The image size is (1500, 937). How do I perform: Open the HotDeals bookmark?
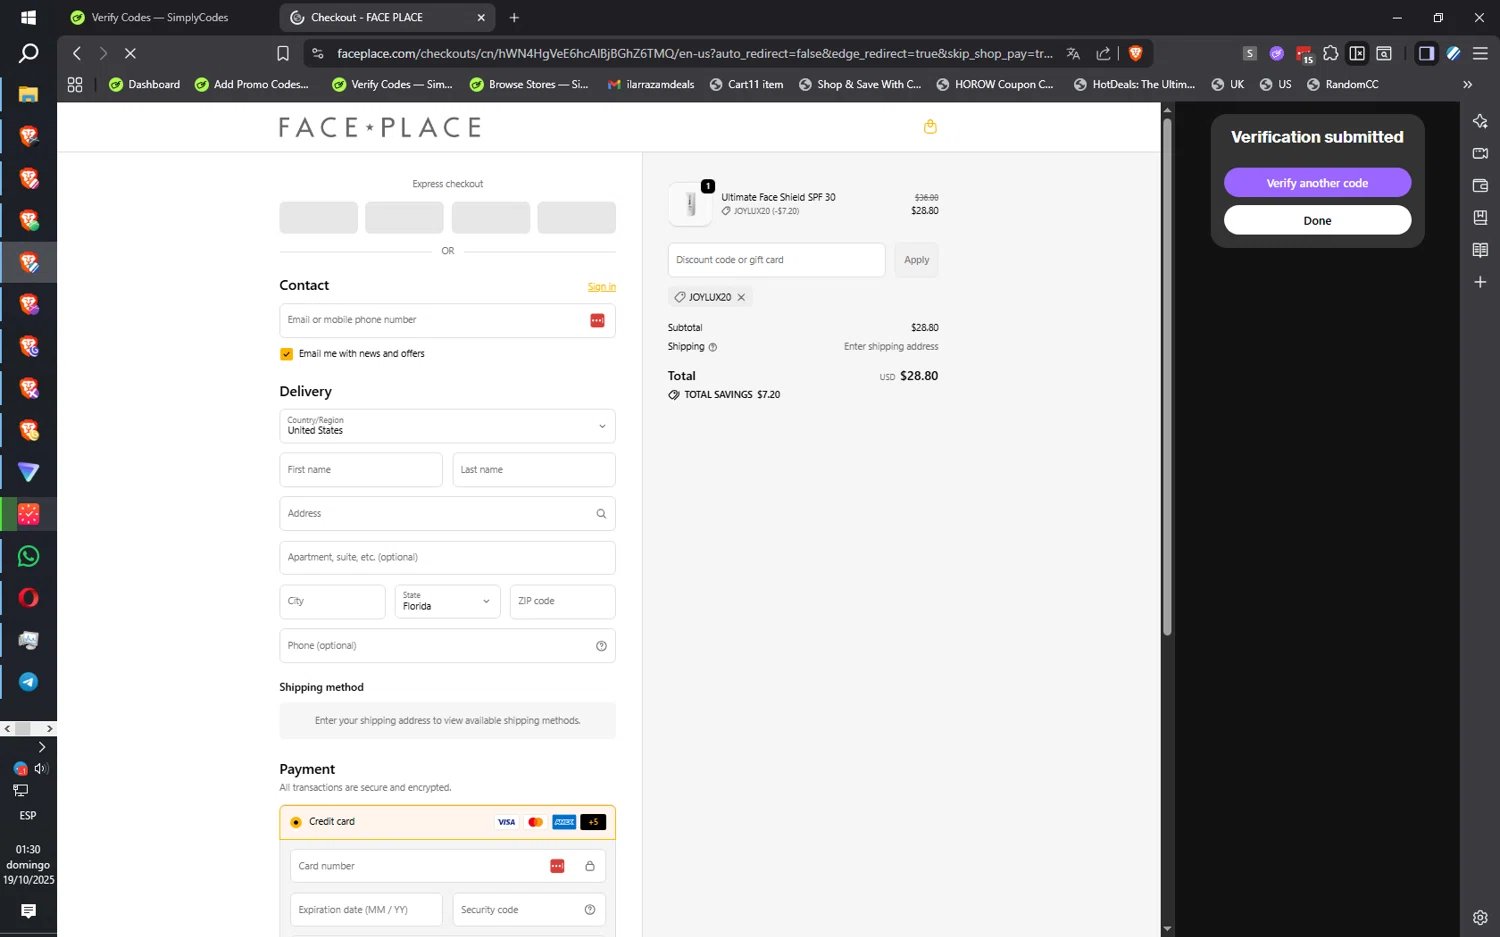click(x=1134, y=85)
